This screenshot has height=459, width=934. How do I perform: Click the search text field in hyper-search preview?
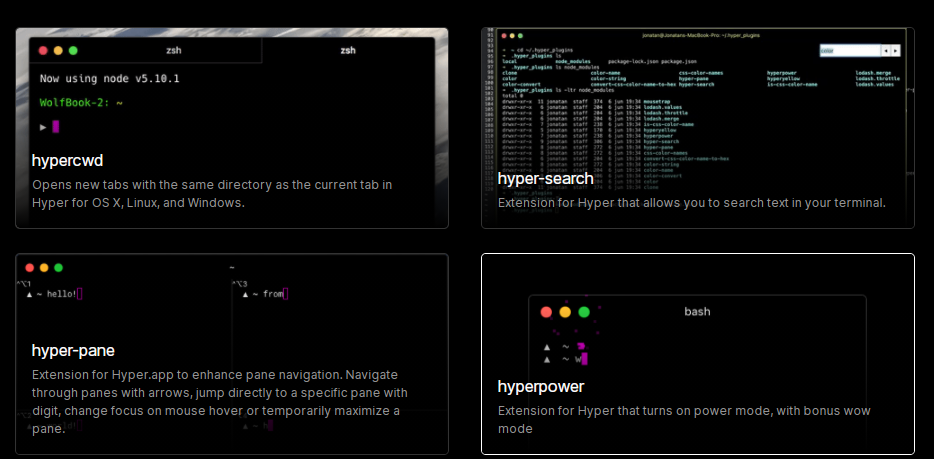coord(848,50)
